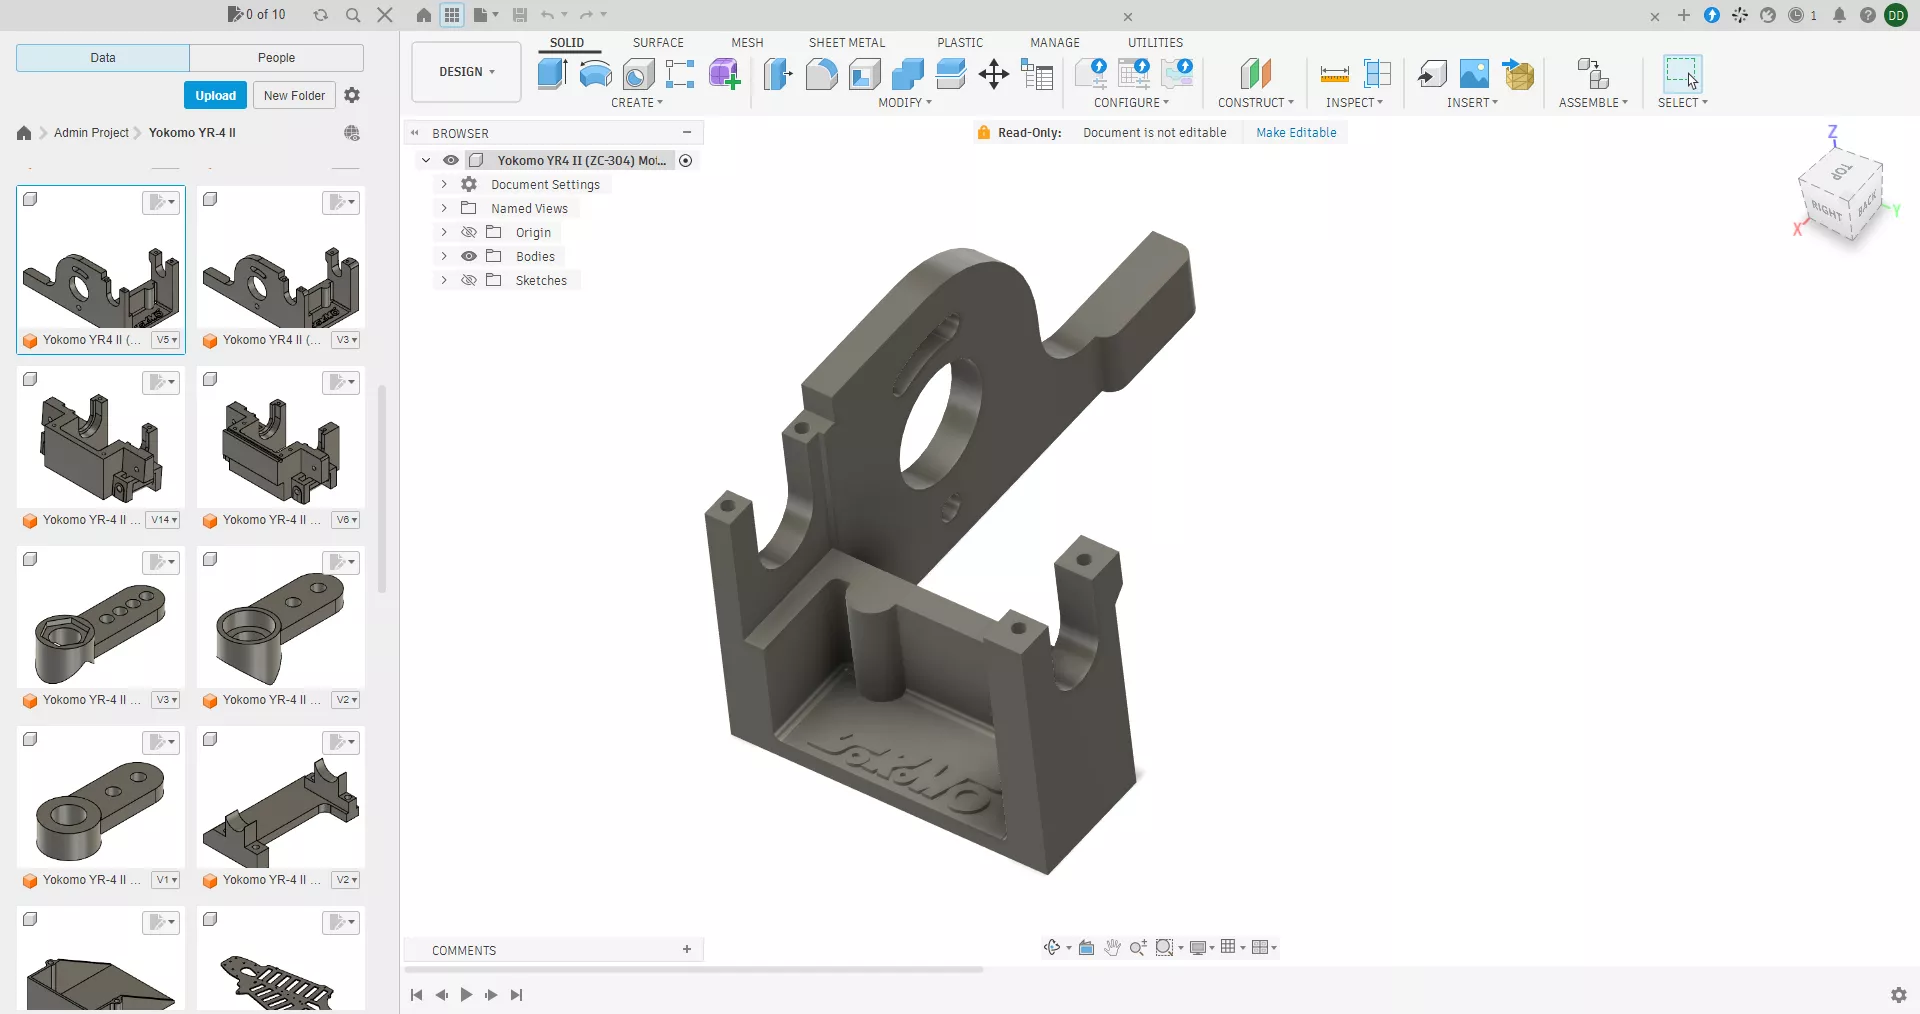Select the Revolve tool icon
This screenshot has width=1920, height=1014.
coord(595,74)
